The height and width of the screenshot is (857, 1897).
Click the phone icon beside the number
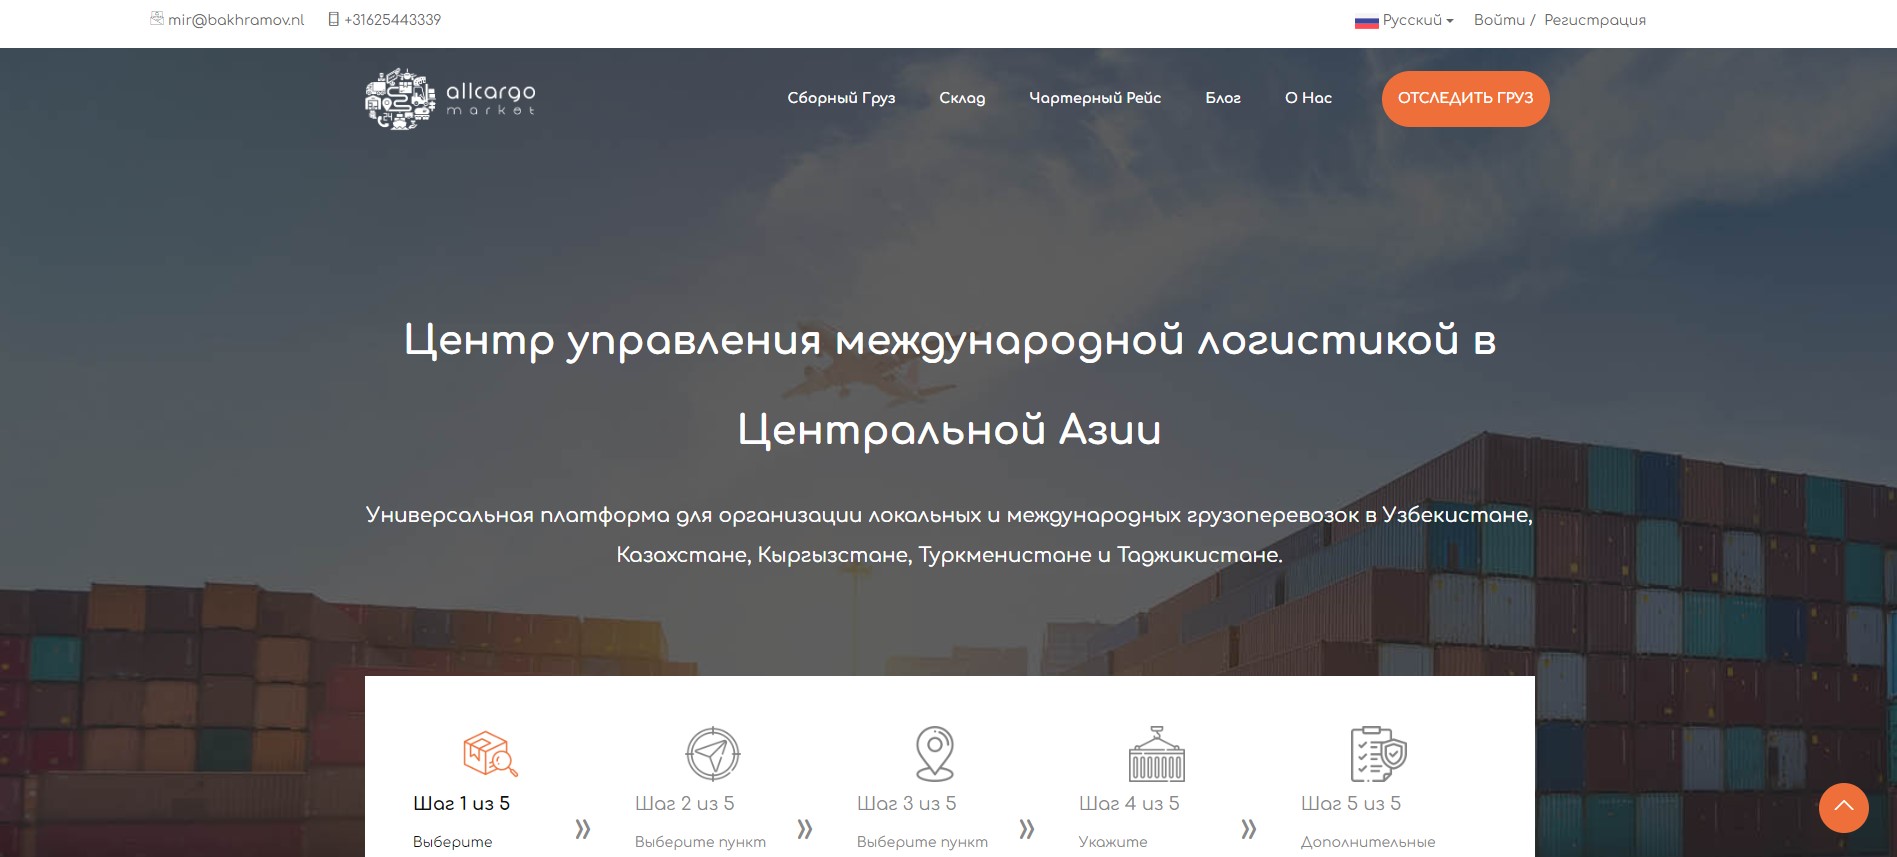point(334,19)
